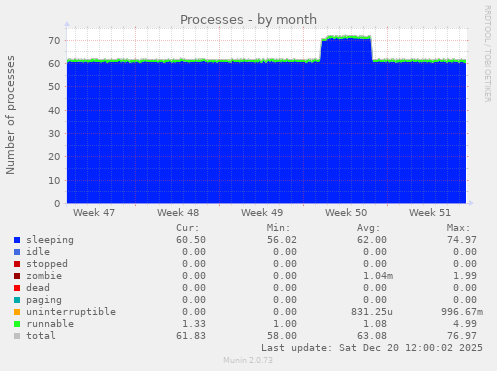Click the 'stopped' legend label
The width and height of the screenshot is (497, 371).
(47, 264)
